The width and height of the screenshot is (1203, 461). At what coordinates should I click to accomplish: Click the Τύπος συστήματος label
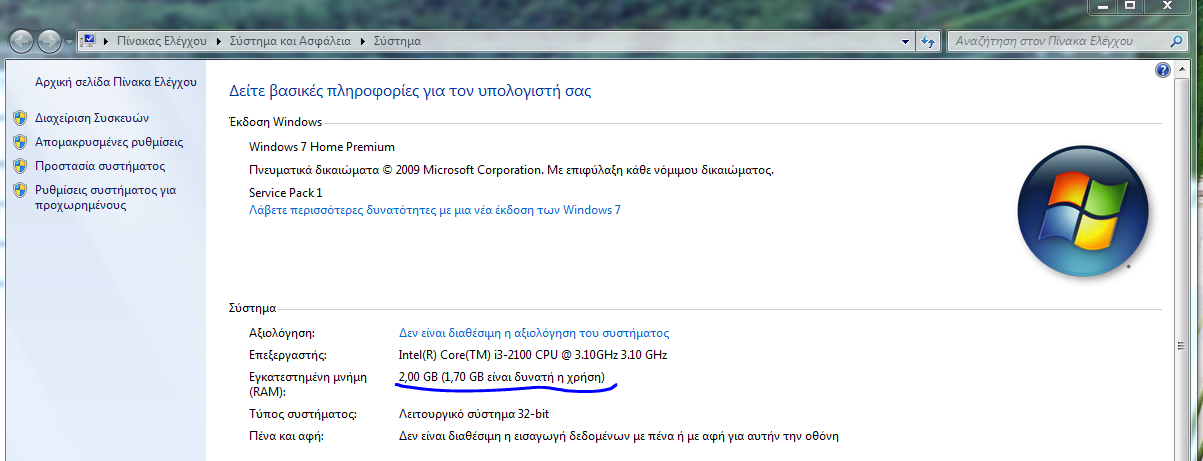click(x=302, y=414)
